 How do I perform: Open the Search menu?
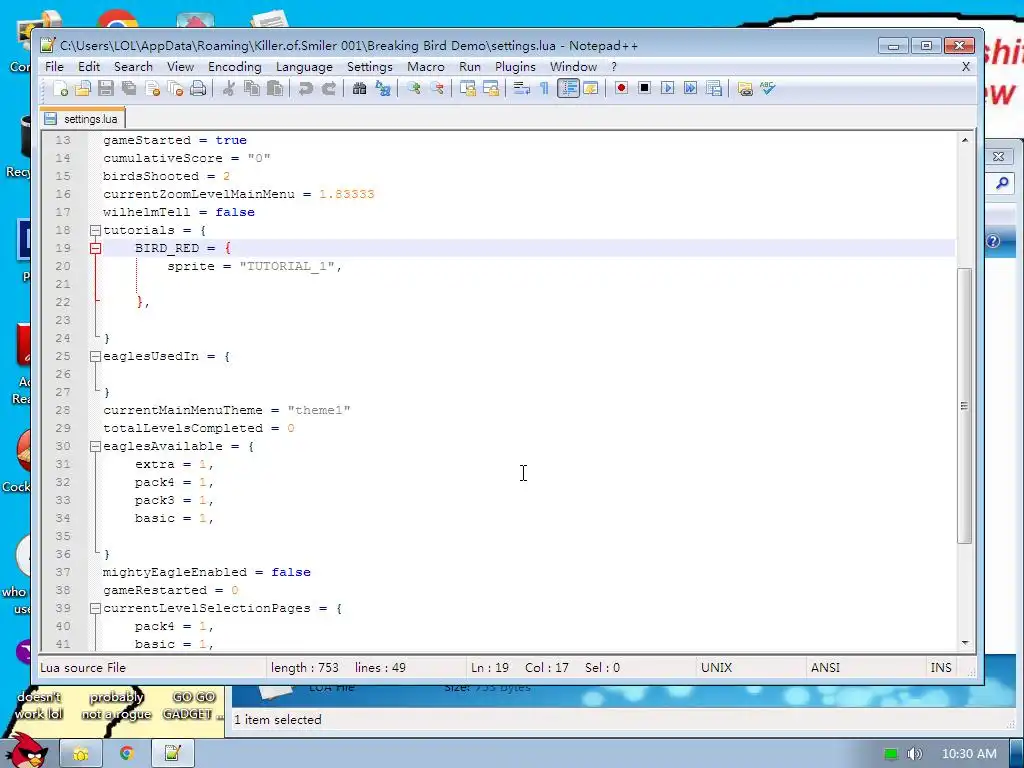click(133, 67)
